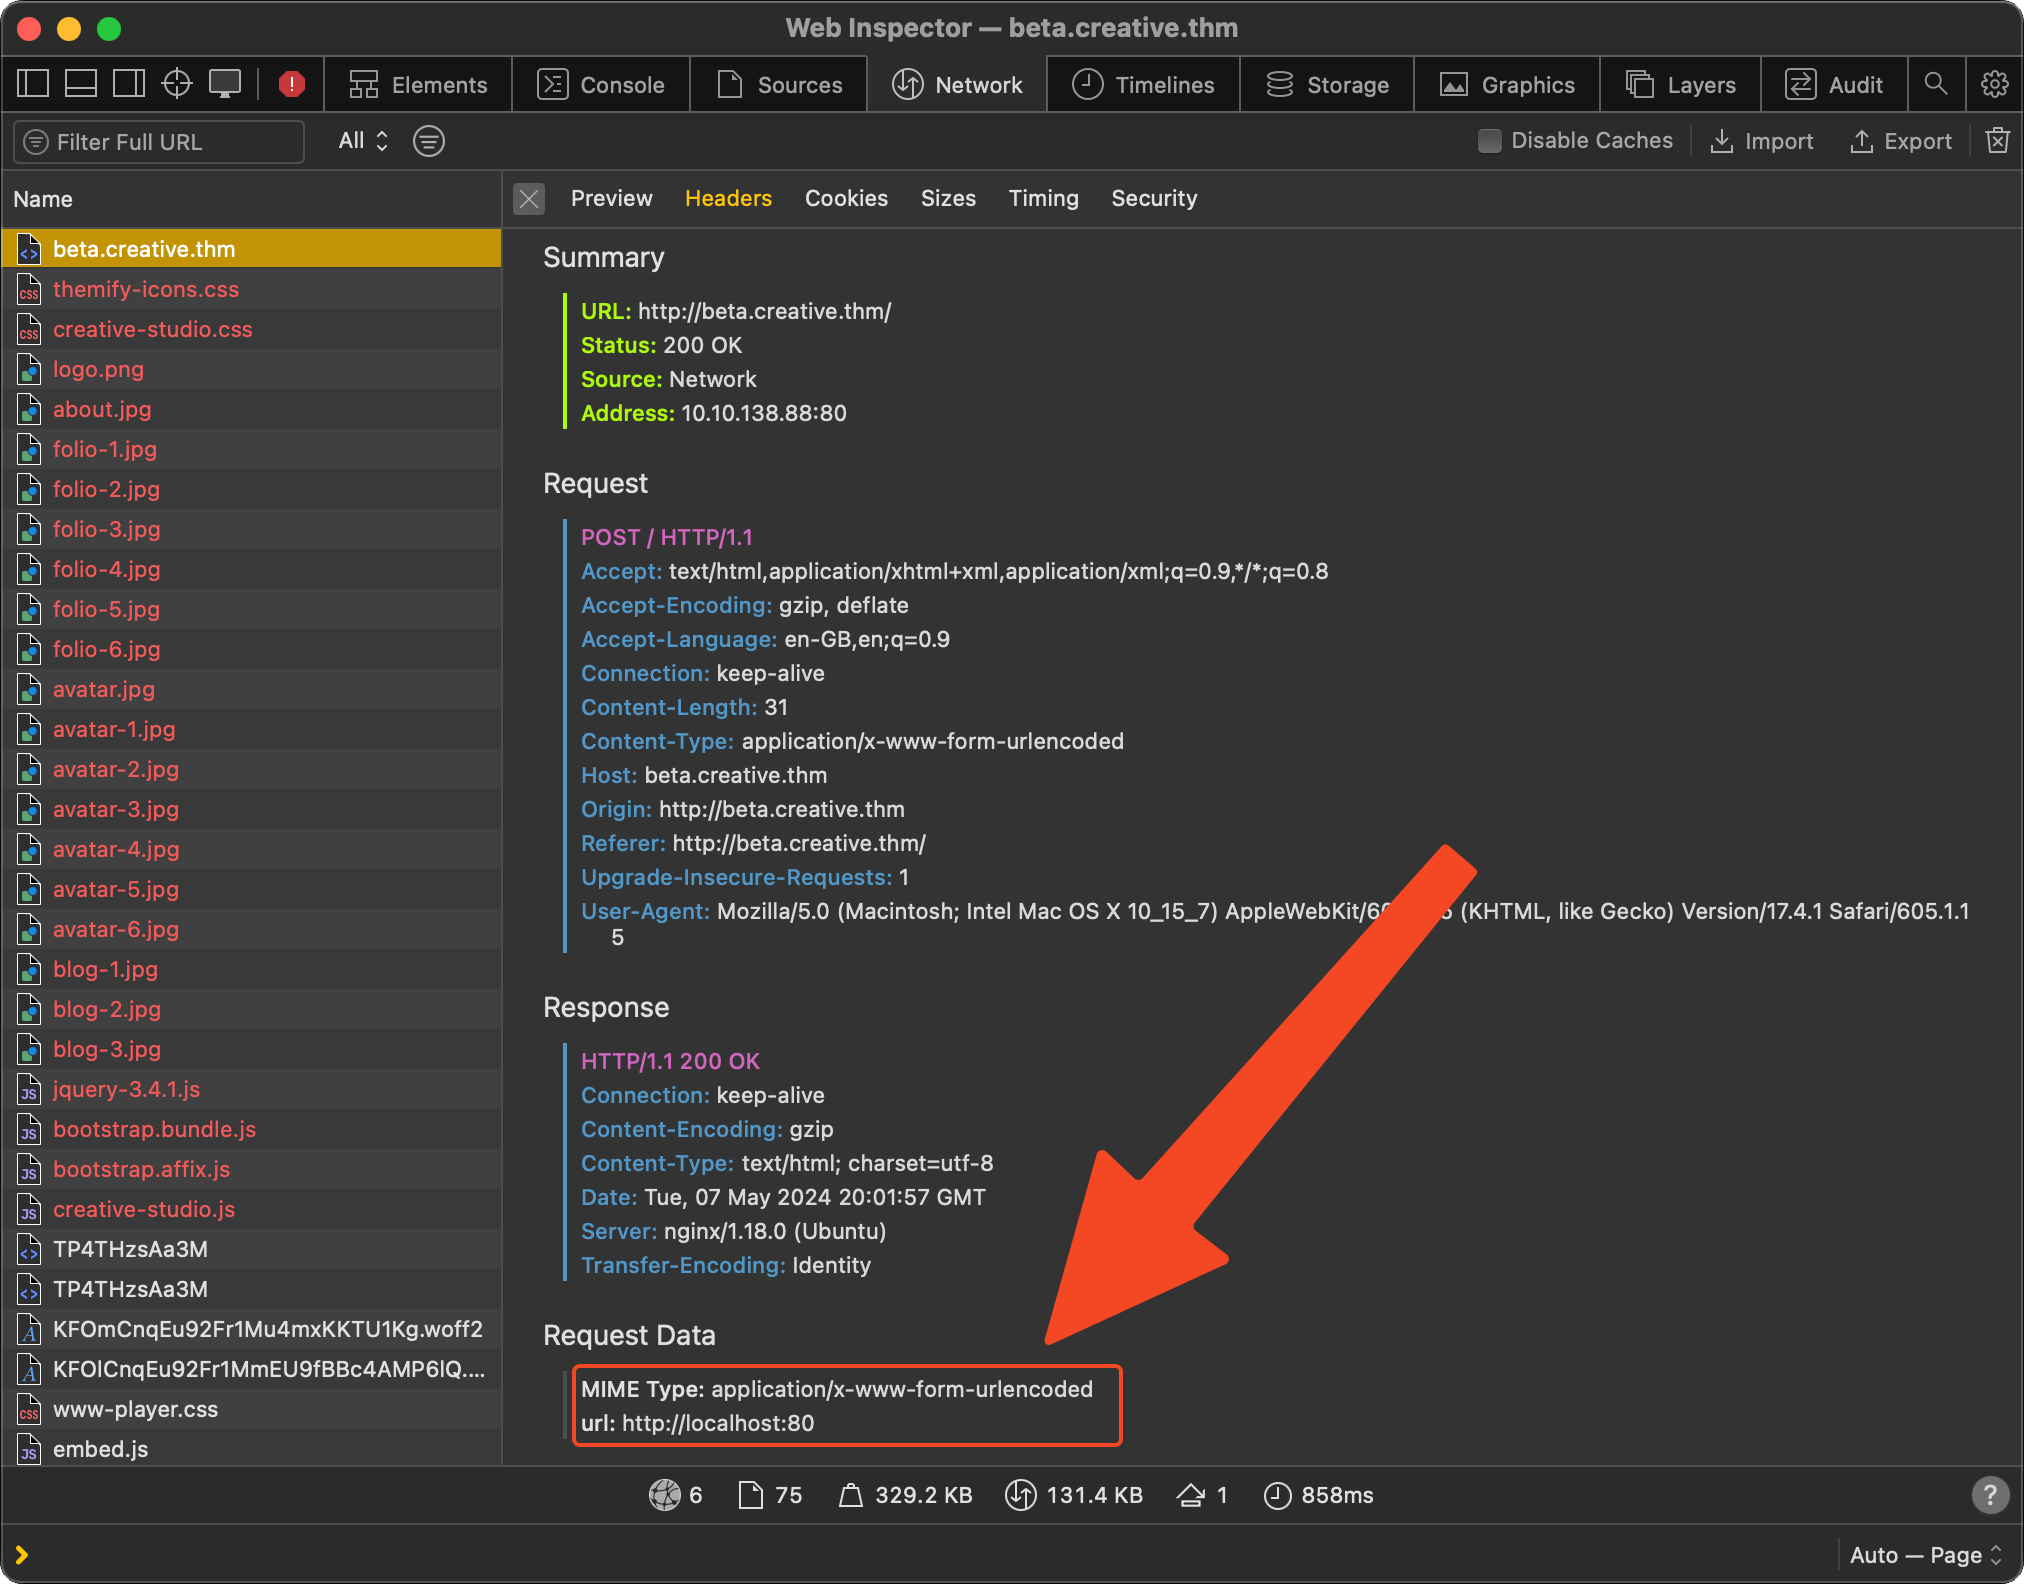
Task: Toggle the right details sidebar icon
Action: tap(129, 84)
